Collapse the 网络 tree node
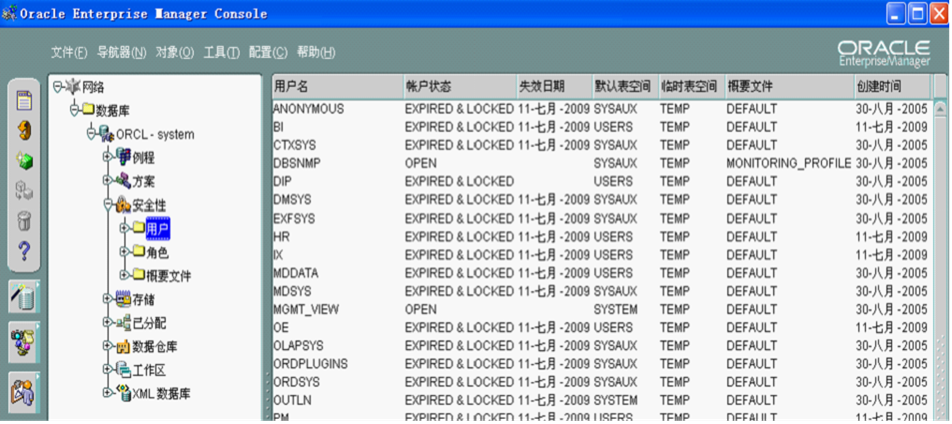 [58, 87]
